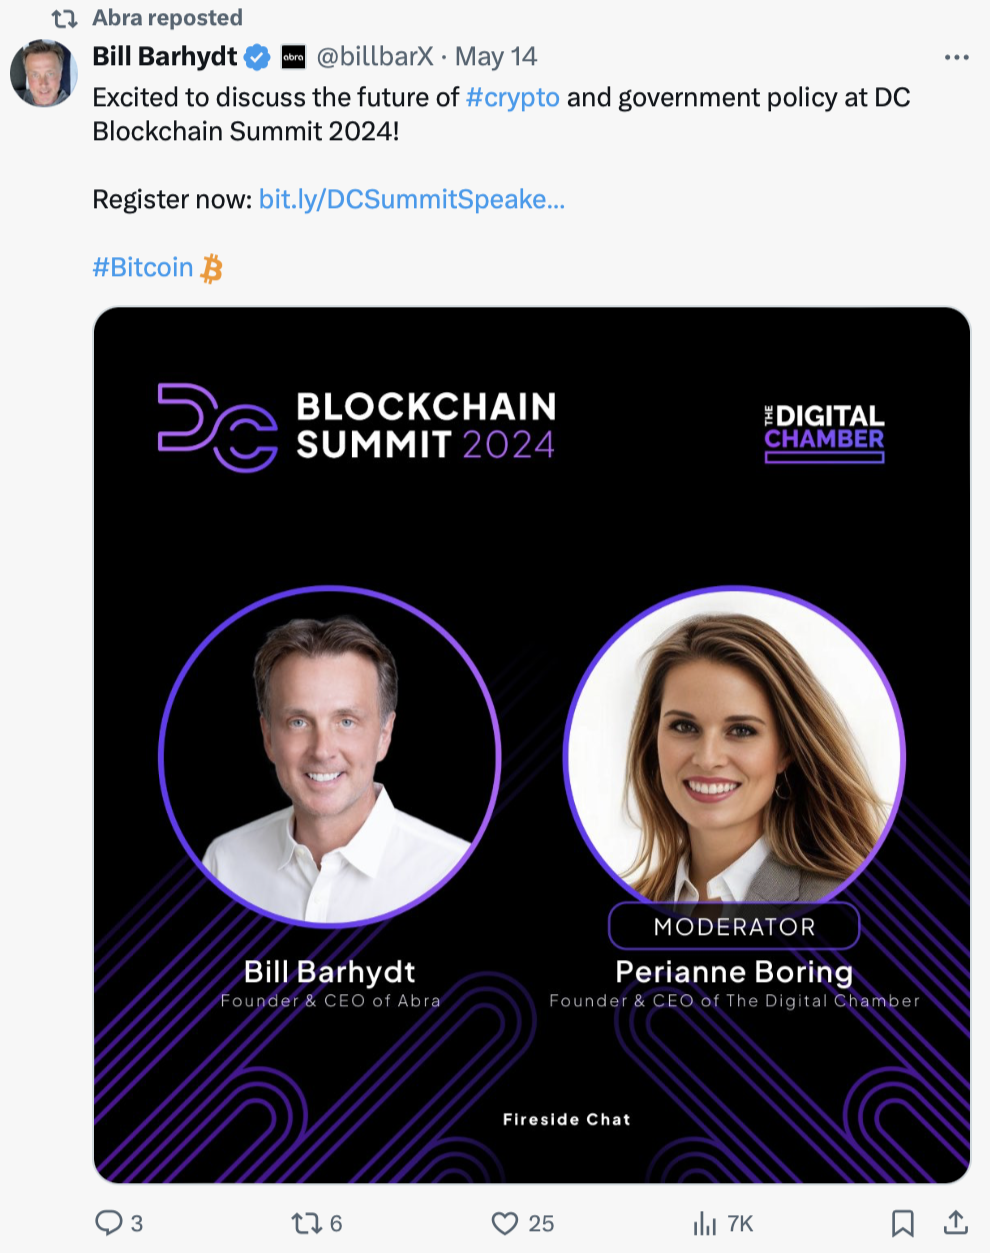This screenshot has height=1253, width=990.
Task: Open the three-dot more options menu
Action: click(956, 57)
